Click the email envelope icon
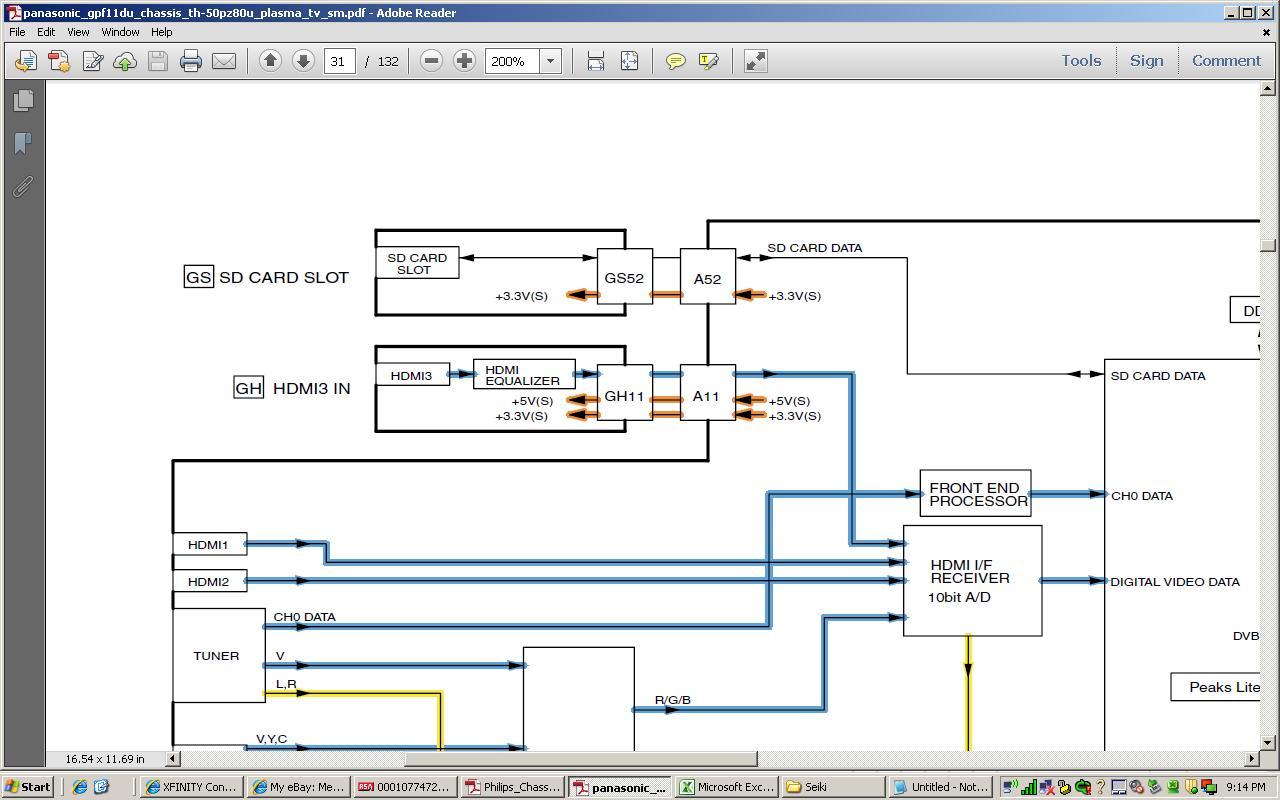This screenshot has width=1280, height=800. [224, 61]
